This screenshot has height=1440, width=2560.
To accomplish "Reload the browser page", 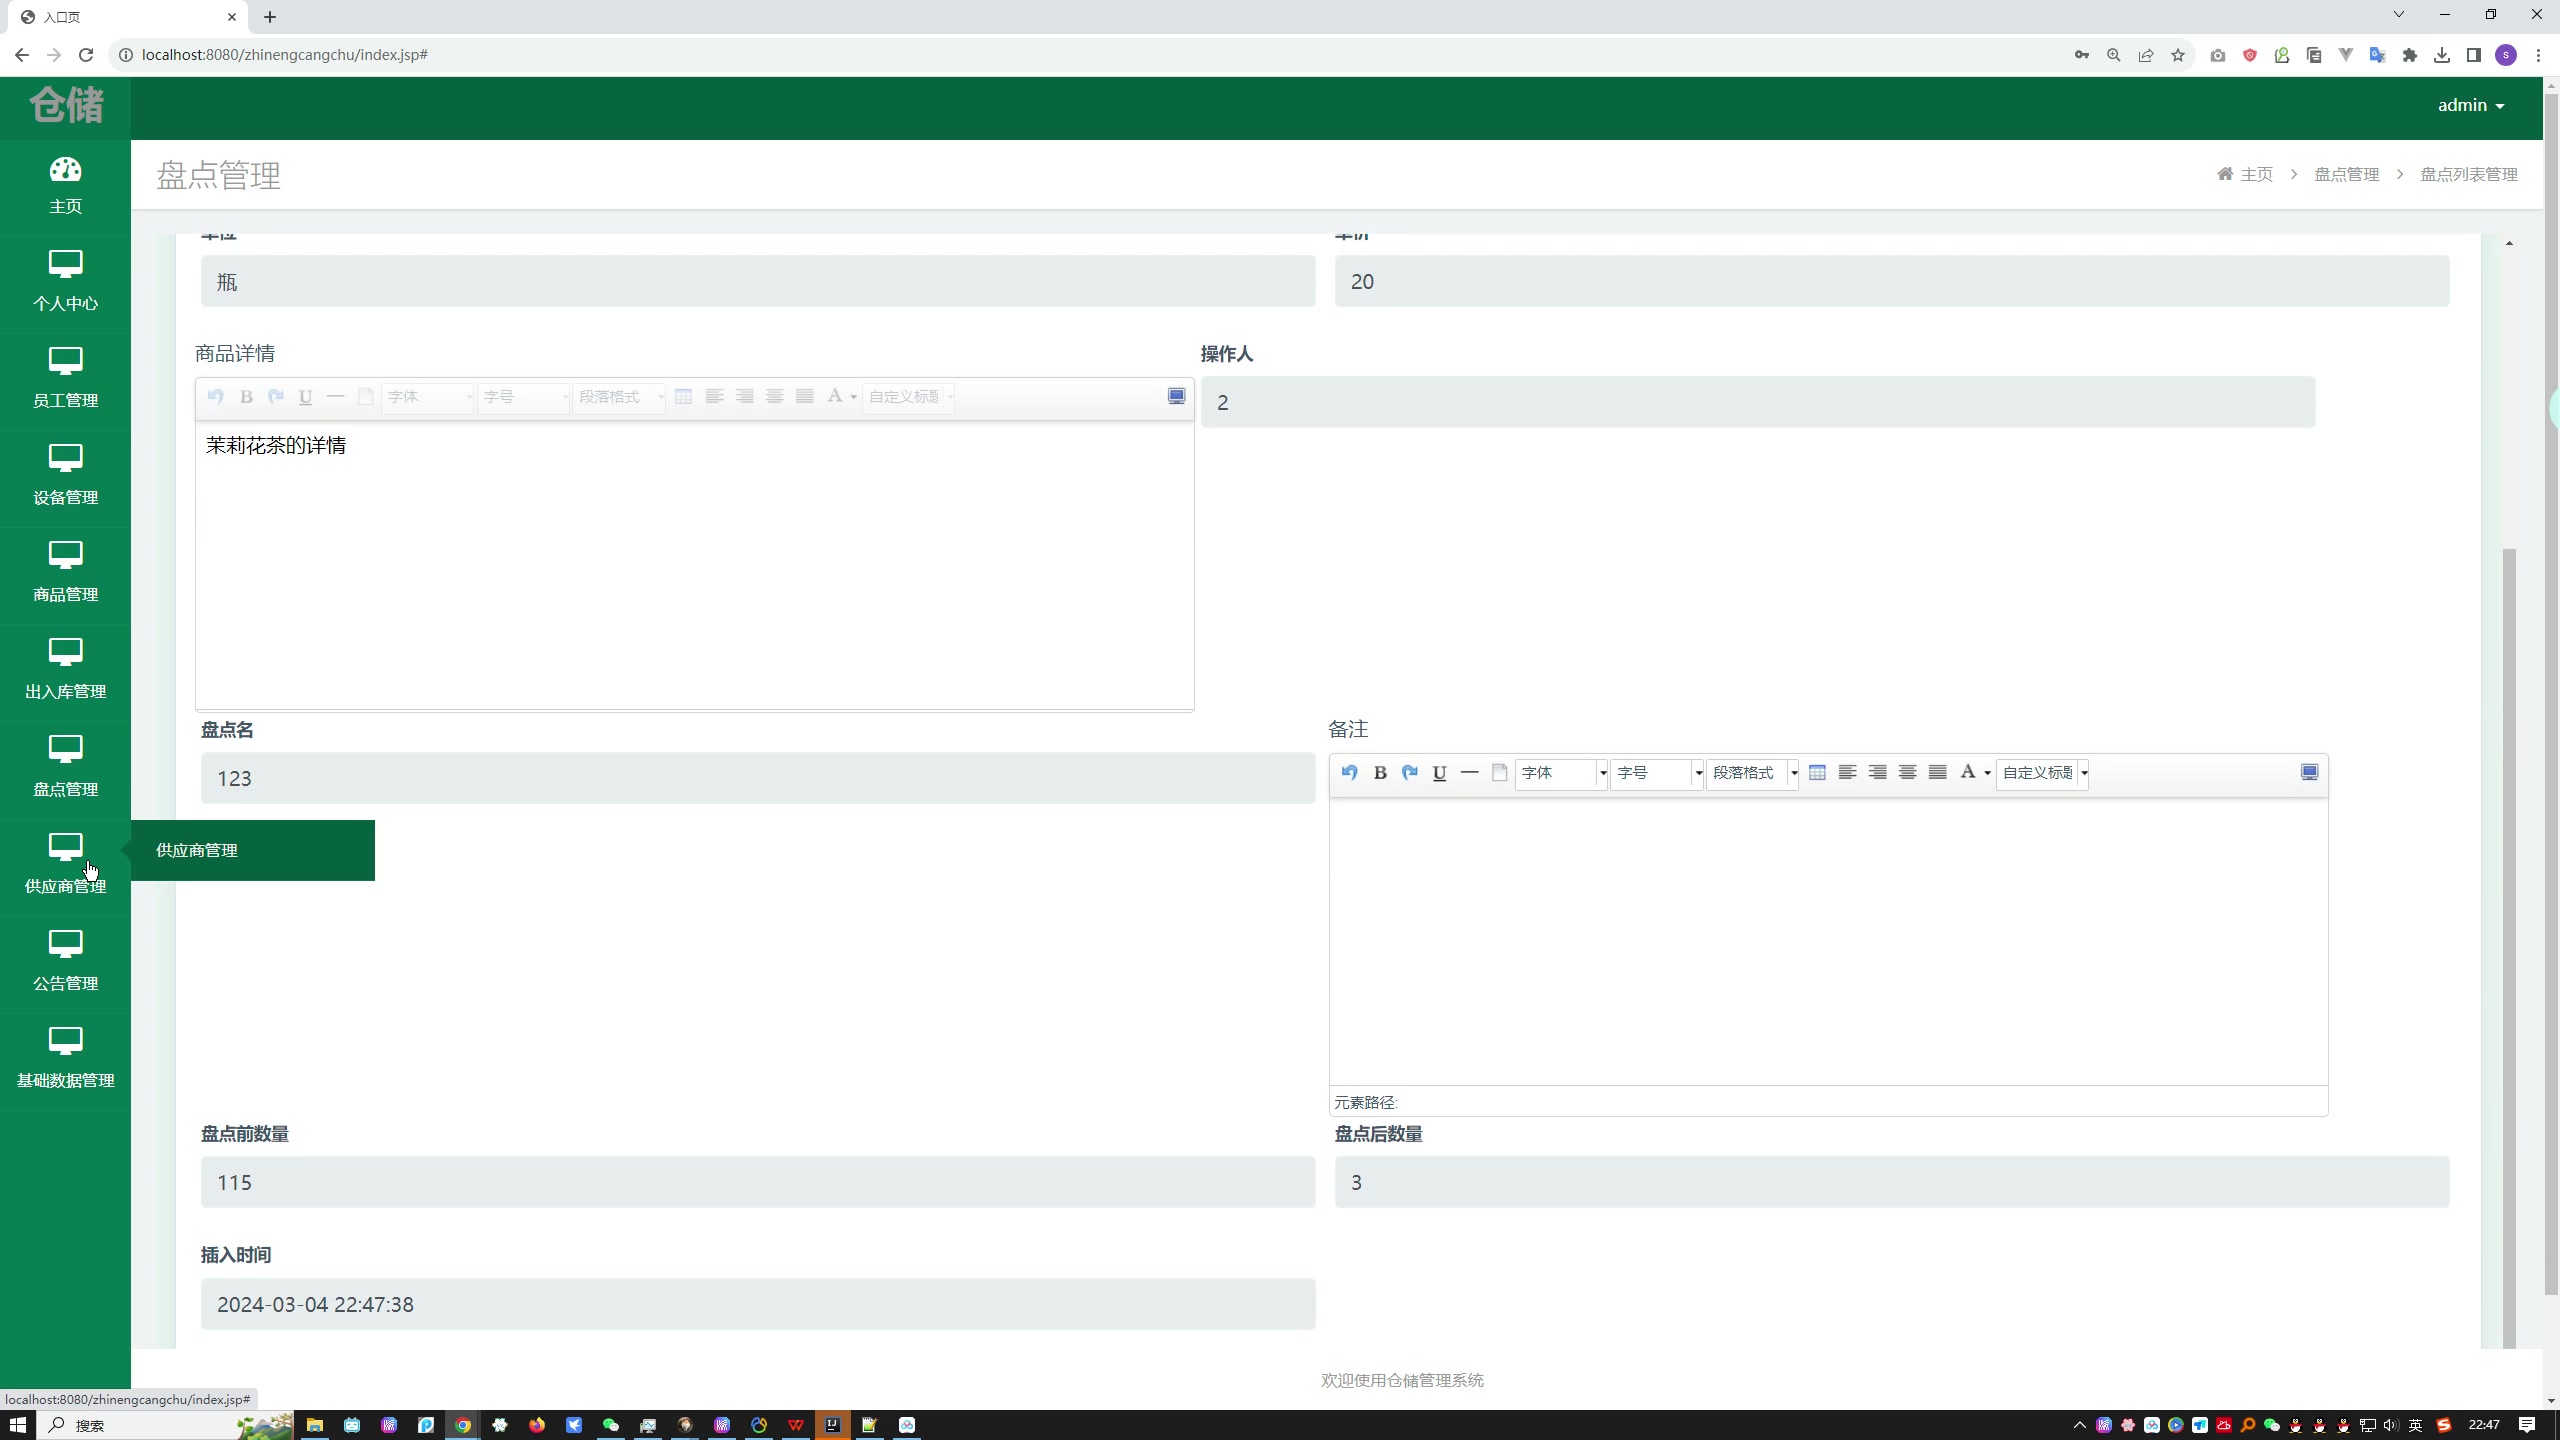I will point(86,55).
